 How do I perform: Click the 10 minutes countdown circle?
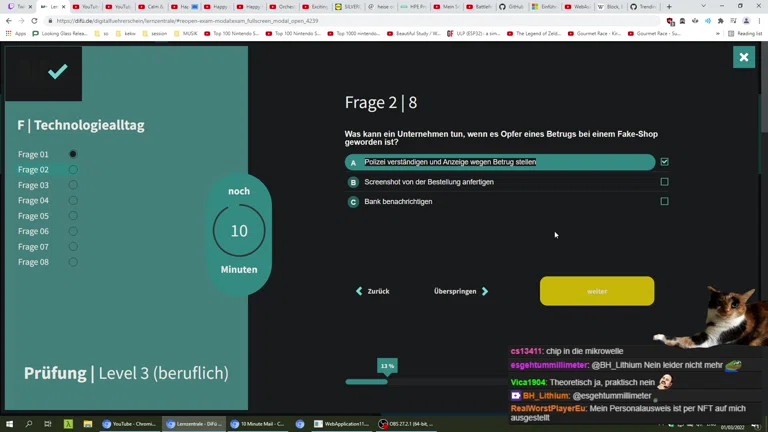[x=239, y=231]
